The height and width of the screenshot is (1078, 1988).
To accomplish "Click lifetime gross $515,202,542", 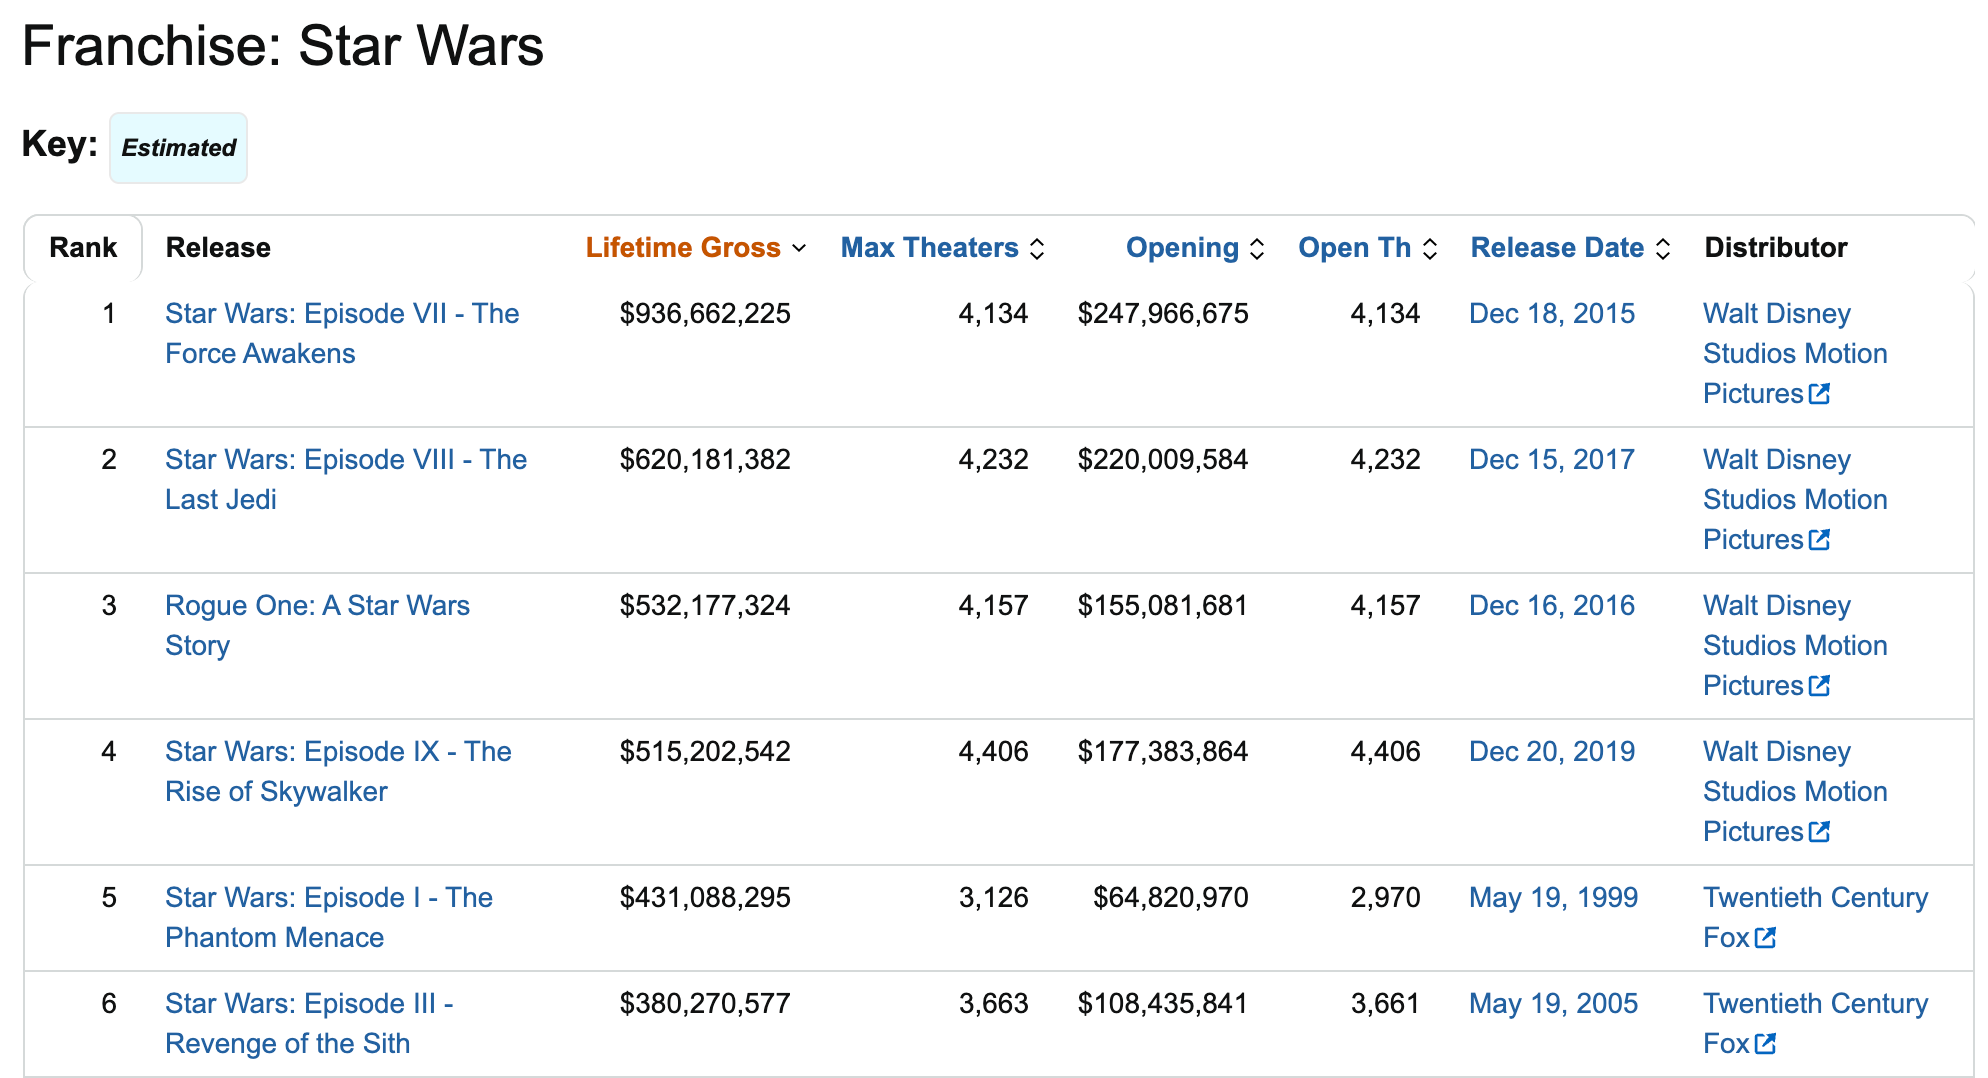I will (705, 752).
